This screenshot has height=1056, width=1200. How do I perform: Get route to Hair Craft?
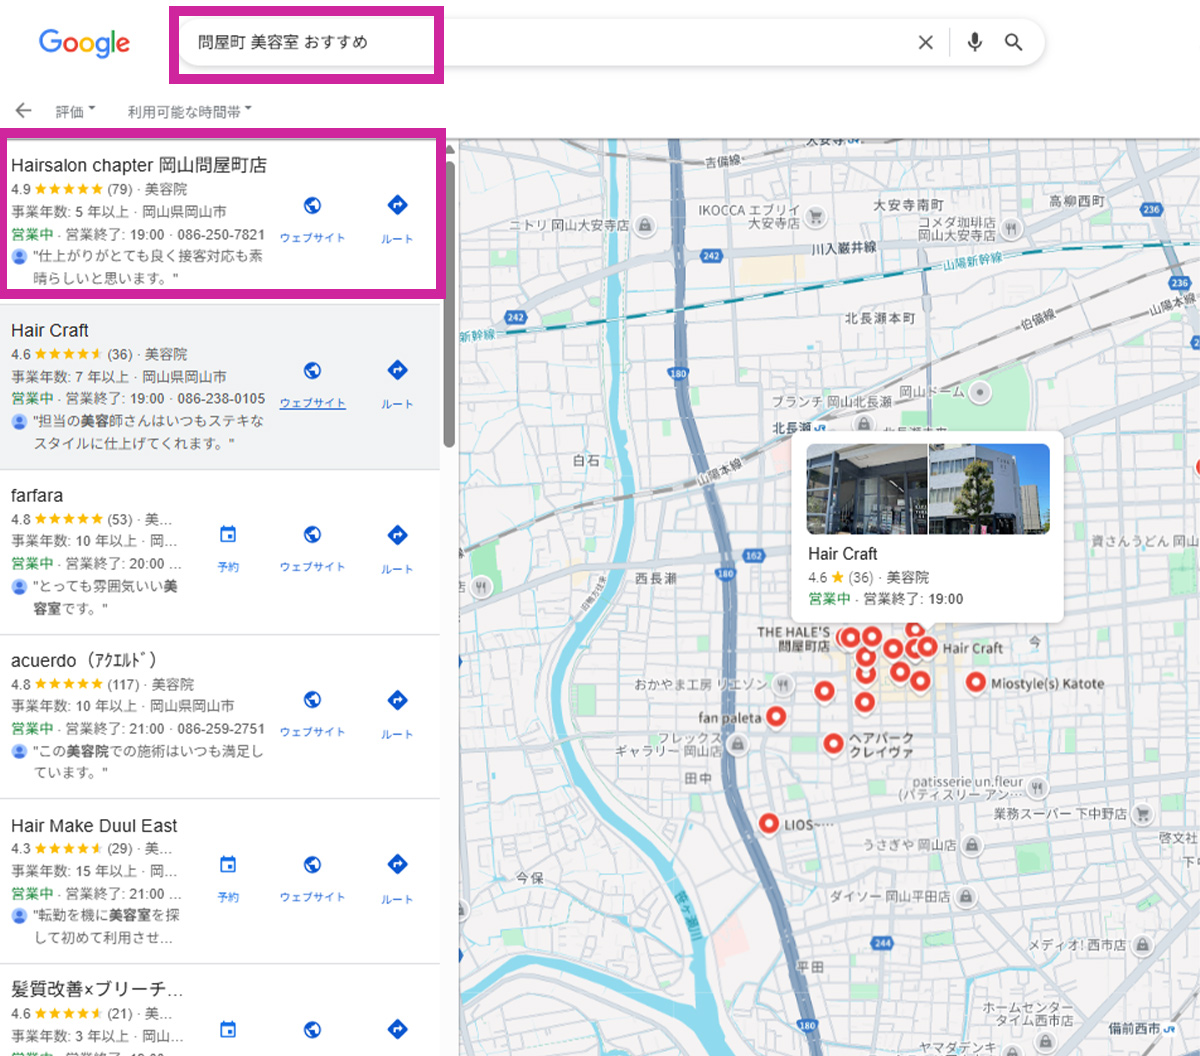tap(397, 371)
